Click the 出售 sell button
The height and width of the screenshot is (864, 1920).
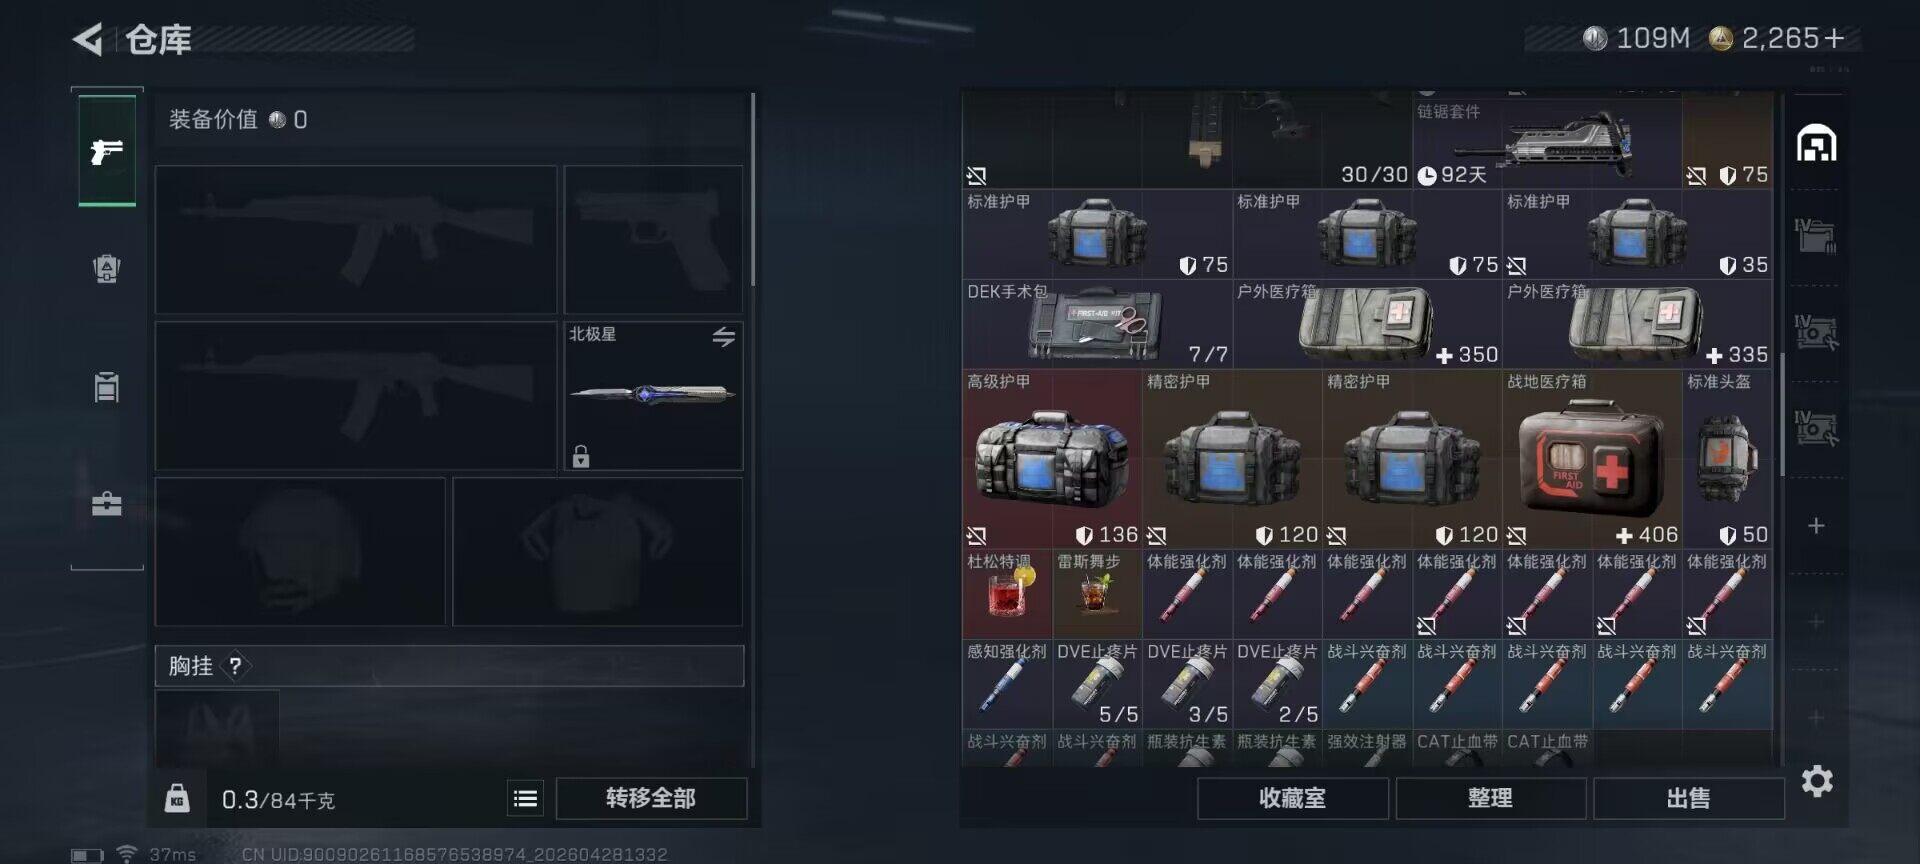(1688, 798)
